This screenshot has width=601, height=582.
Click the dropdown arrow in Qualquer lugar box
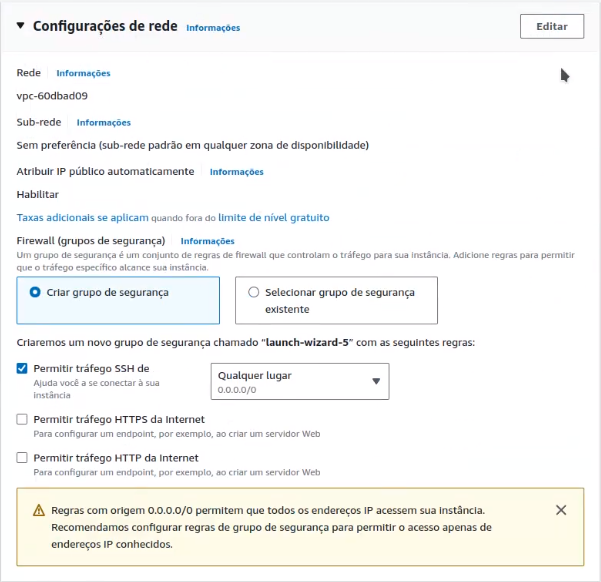pos(376,381)
